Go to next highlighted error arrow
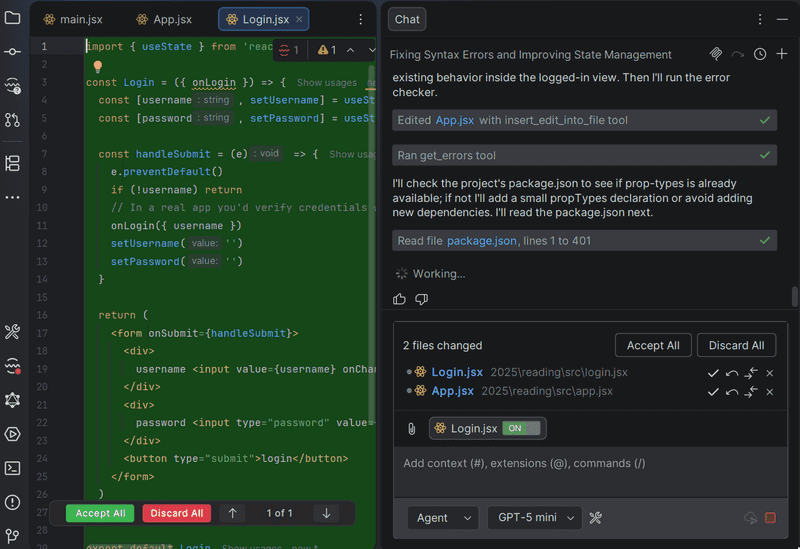 coord(371,50)
